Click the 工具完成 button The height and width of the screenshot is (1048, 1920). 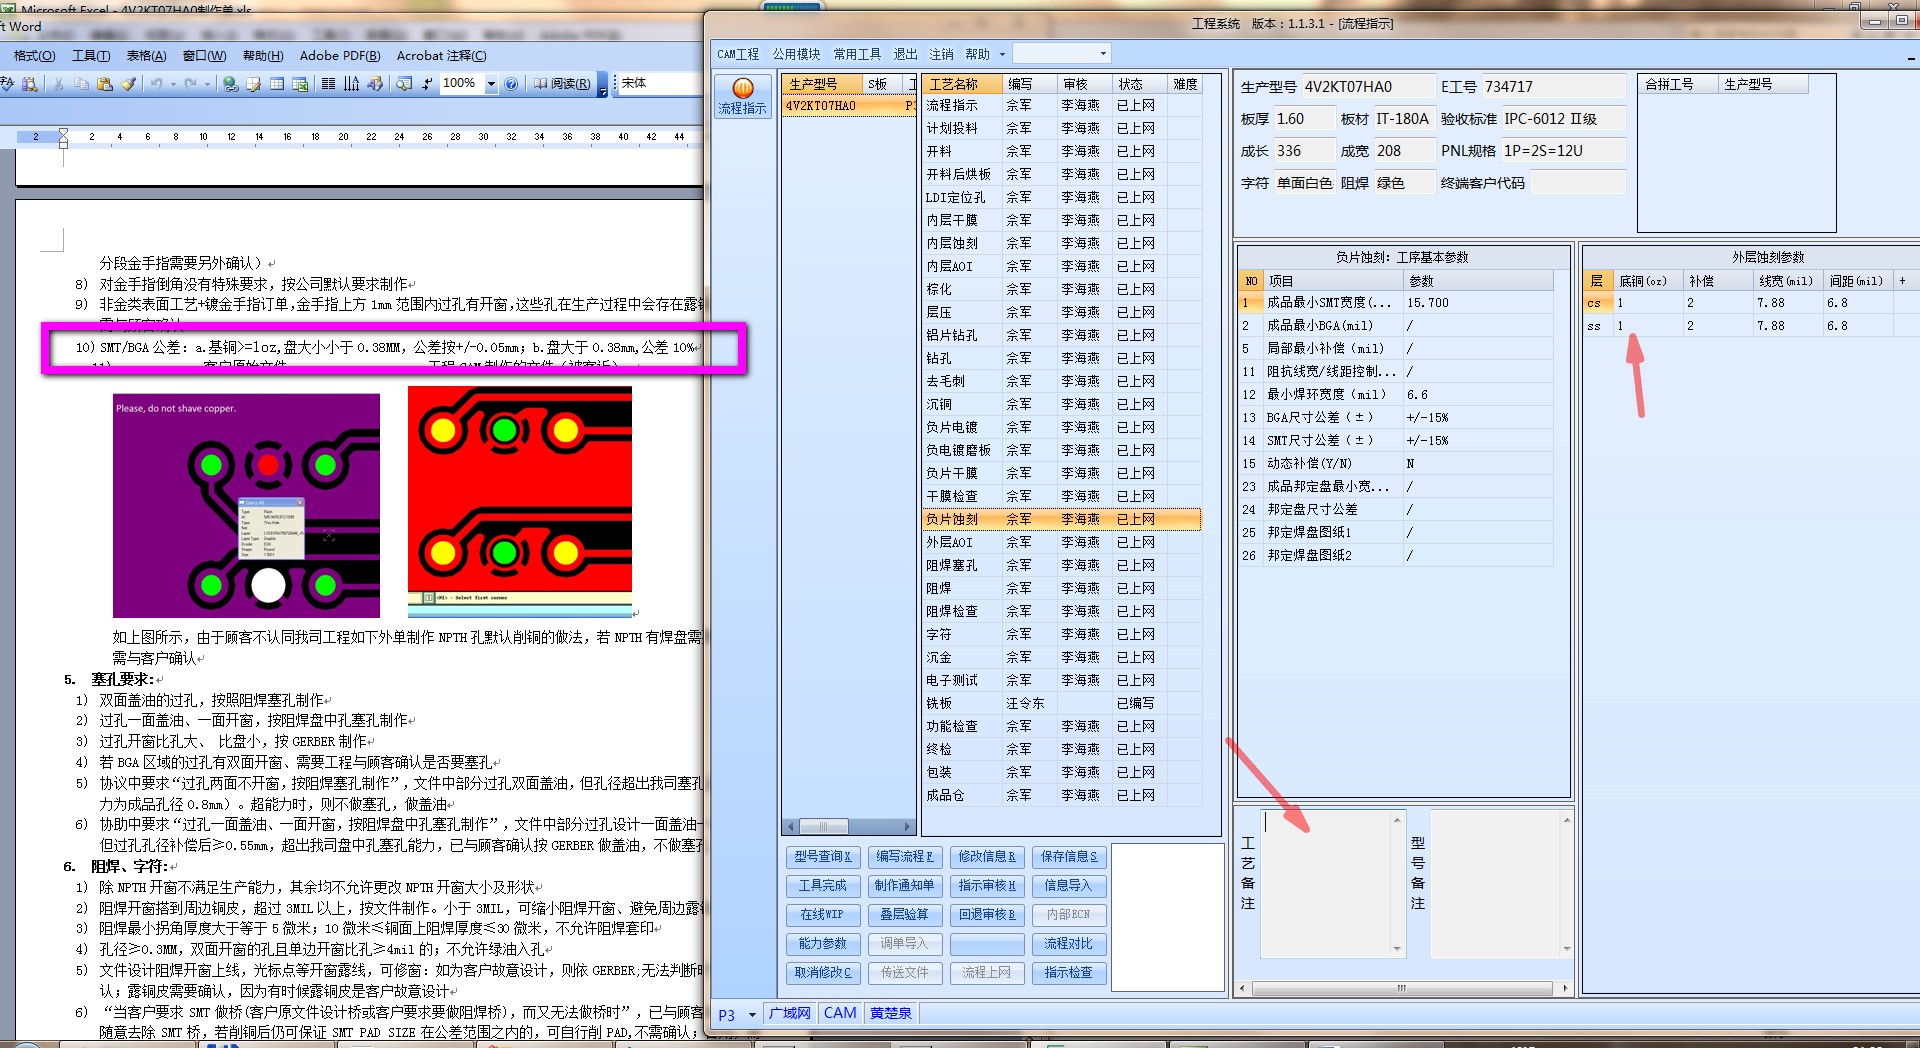coord(823,885)
